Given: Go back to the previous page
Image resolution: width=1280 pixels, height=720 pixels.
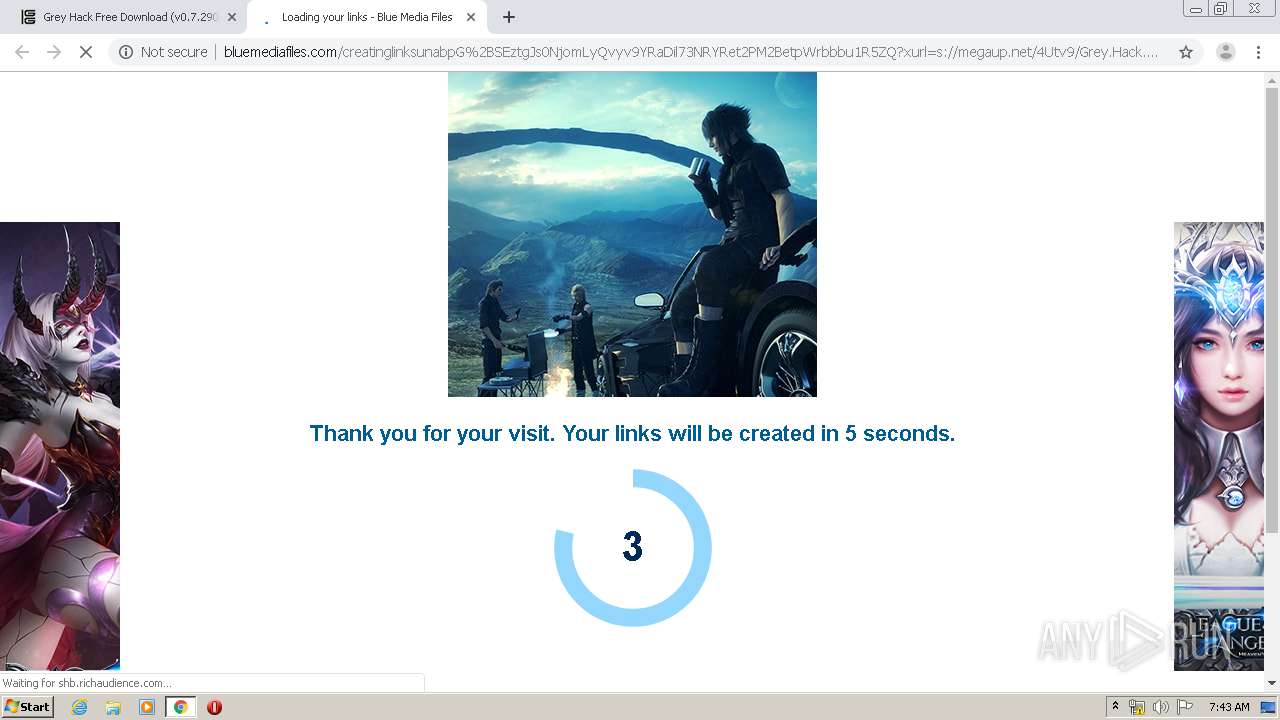Looking at the screenshot, I should (x=22, y=52).
